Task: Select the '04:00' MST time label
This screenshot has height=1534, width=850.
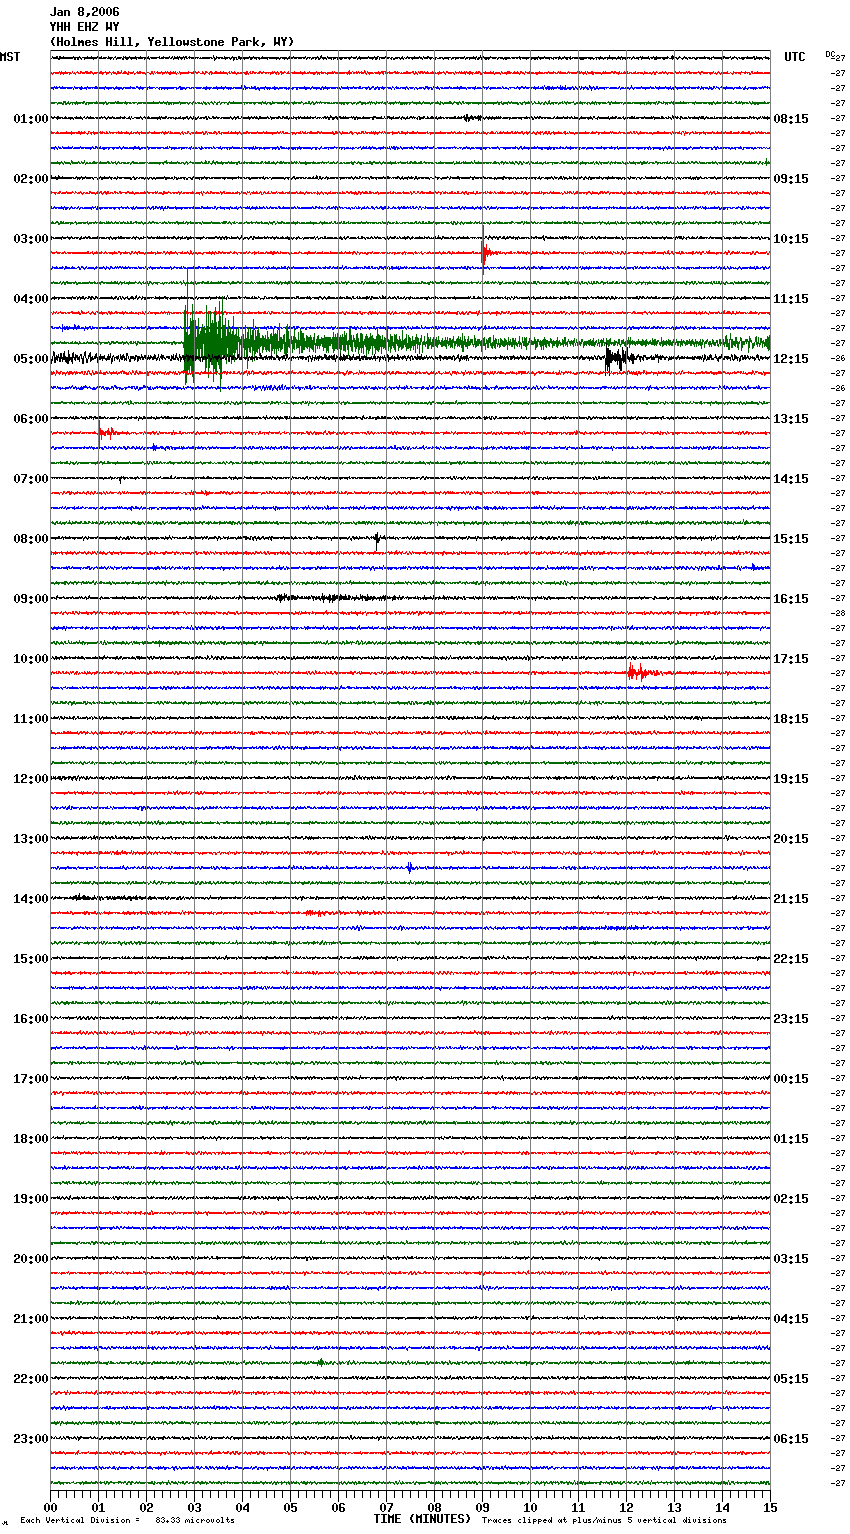Action: click(x=31, y=299)
